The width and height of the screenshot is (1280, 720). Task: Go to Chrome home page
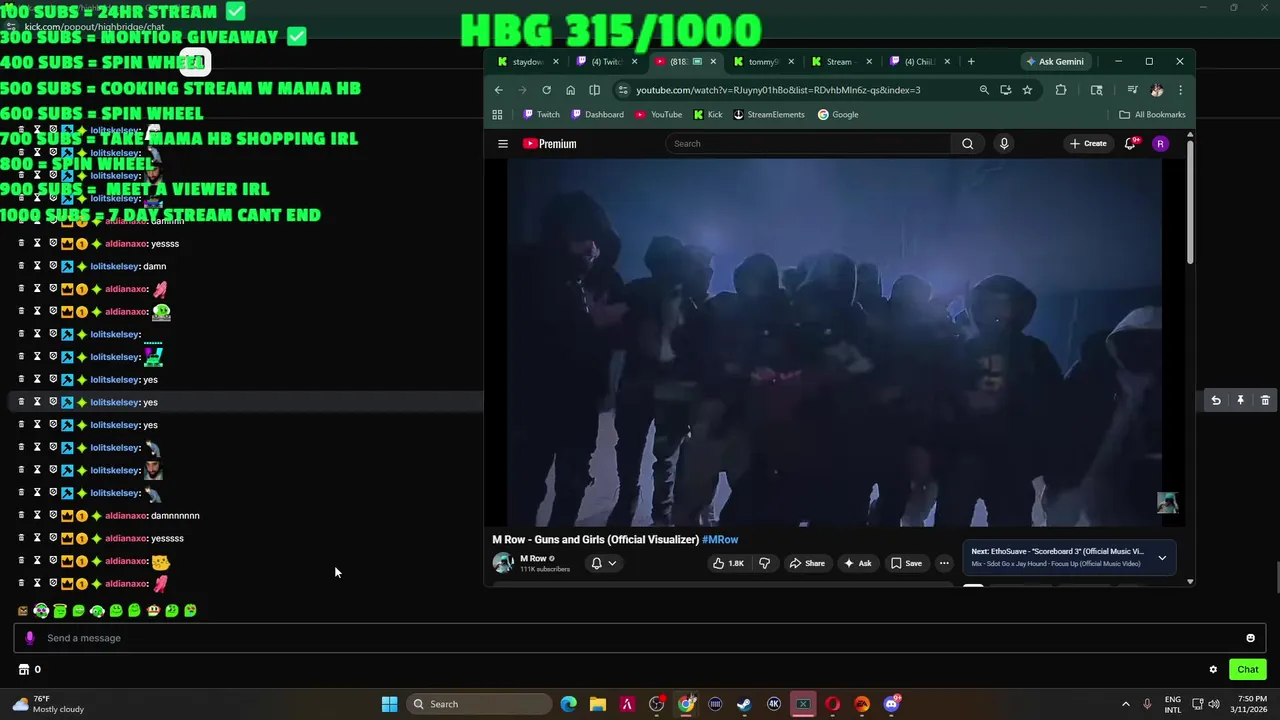pyautogui.click(x=570, y=90)
